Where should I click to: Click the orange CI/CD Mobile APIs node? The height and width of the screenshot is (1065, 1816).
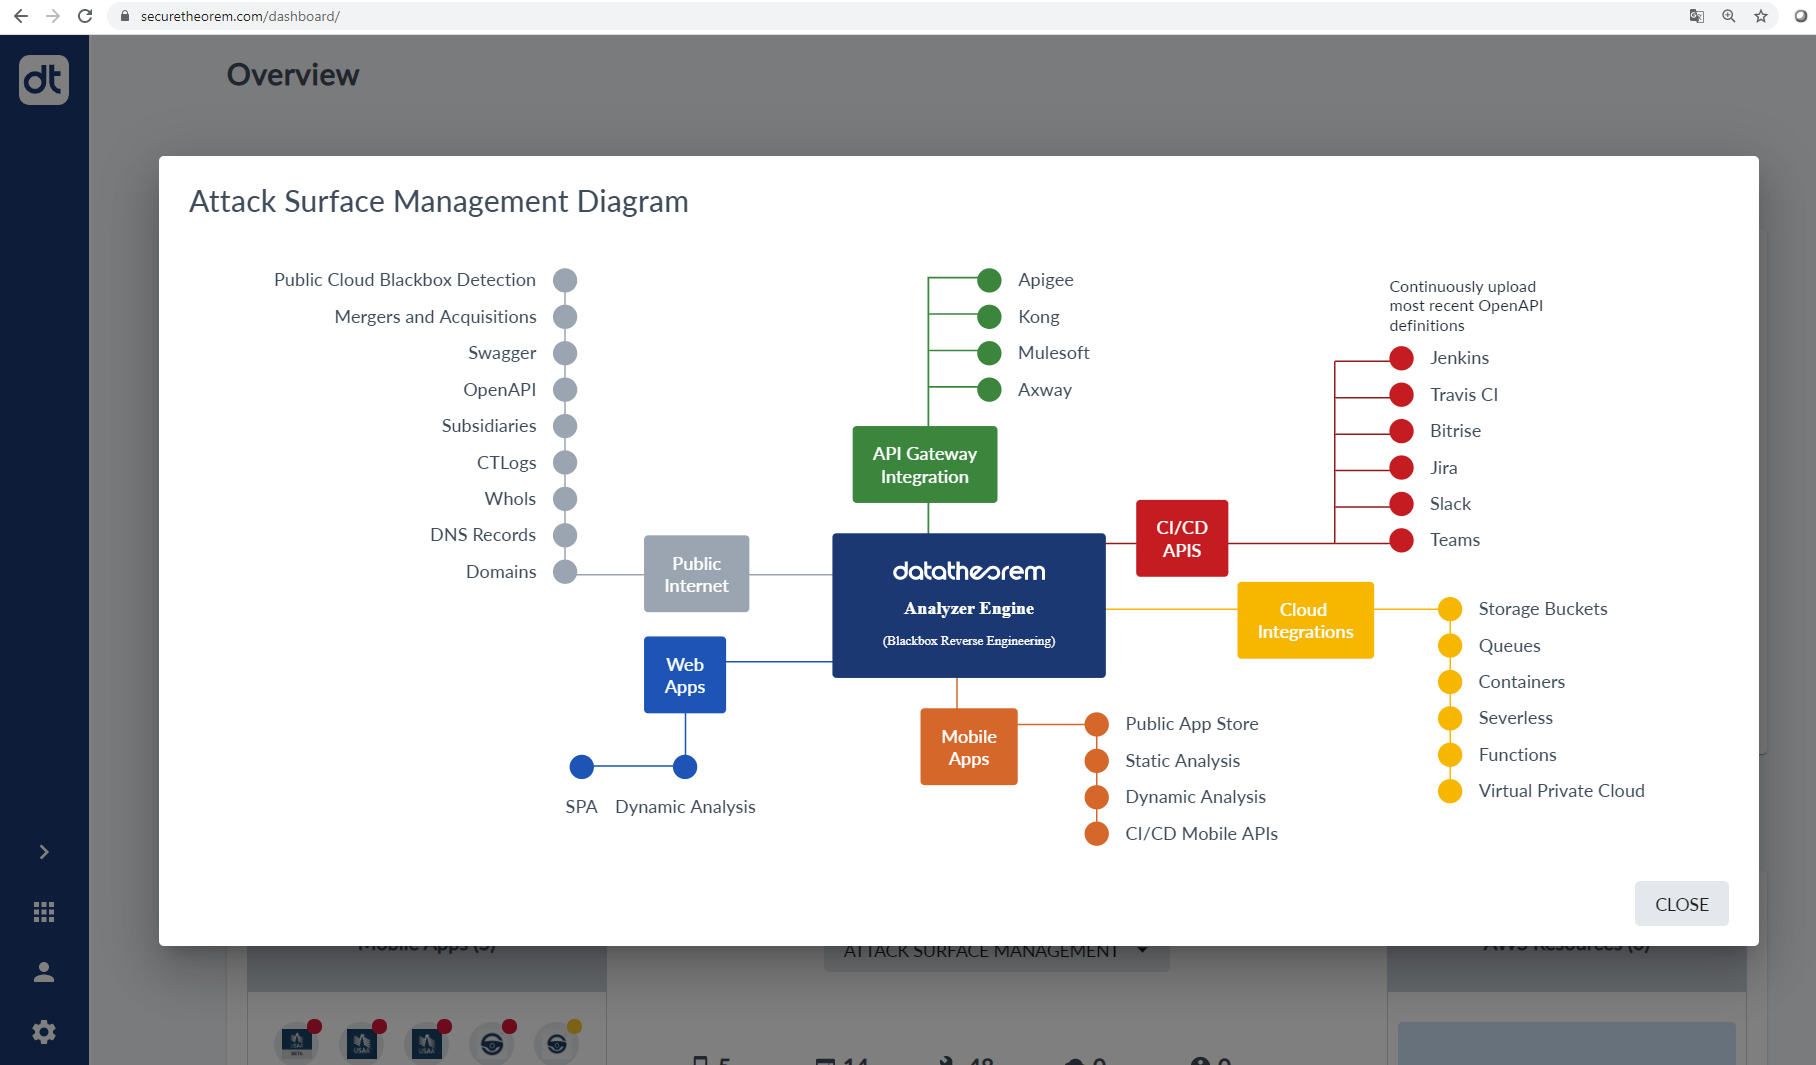1097,834
